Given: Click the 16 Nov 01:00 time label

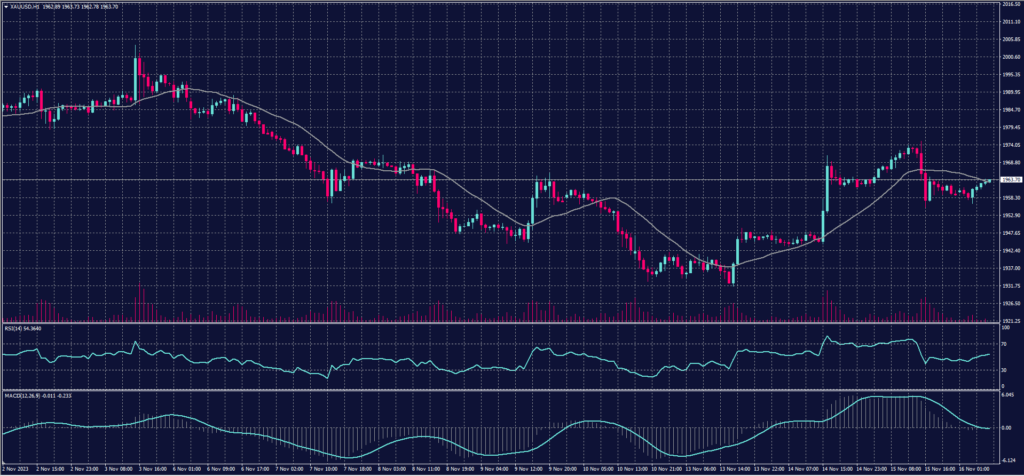Looking at the screenshot, I should [x=972, y=469].
